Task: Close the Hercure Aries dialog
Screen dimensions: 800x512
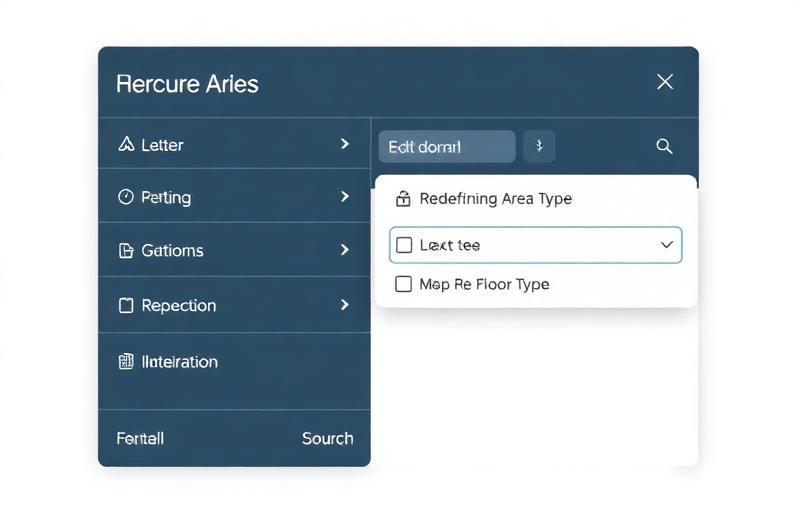Action: coord(665,82)
